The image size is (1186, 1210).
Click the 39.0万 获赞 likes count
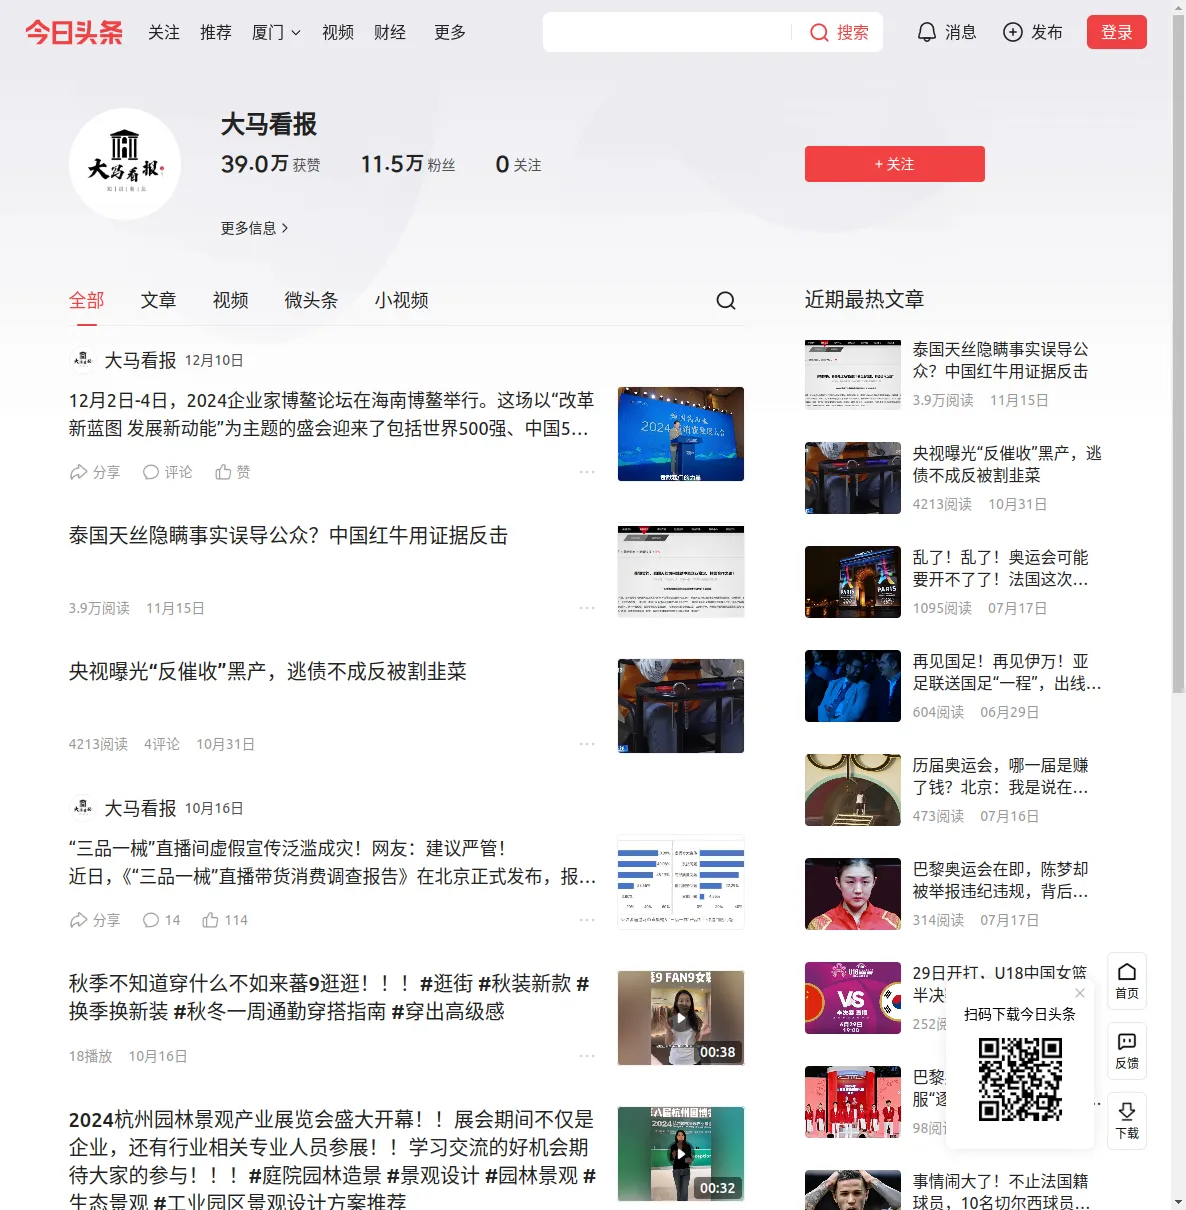tap(271, 164)
